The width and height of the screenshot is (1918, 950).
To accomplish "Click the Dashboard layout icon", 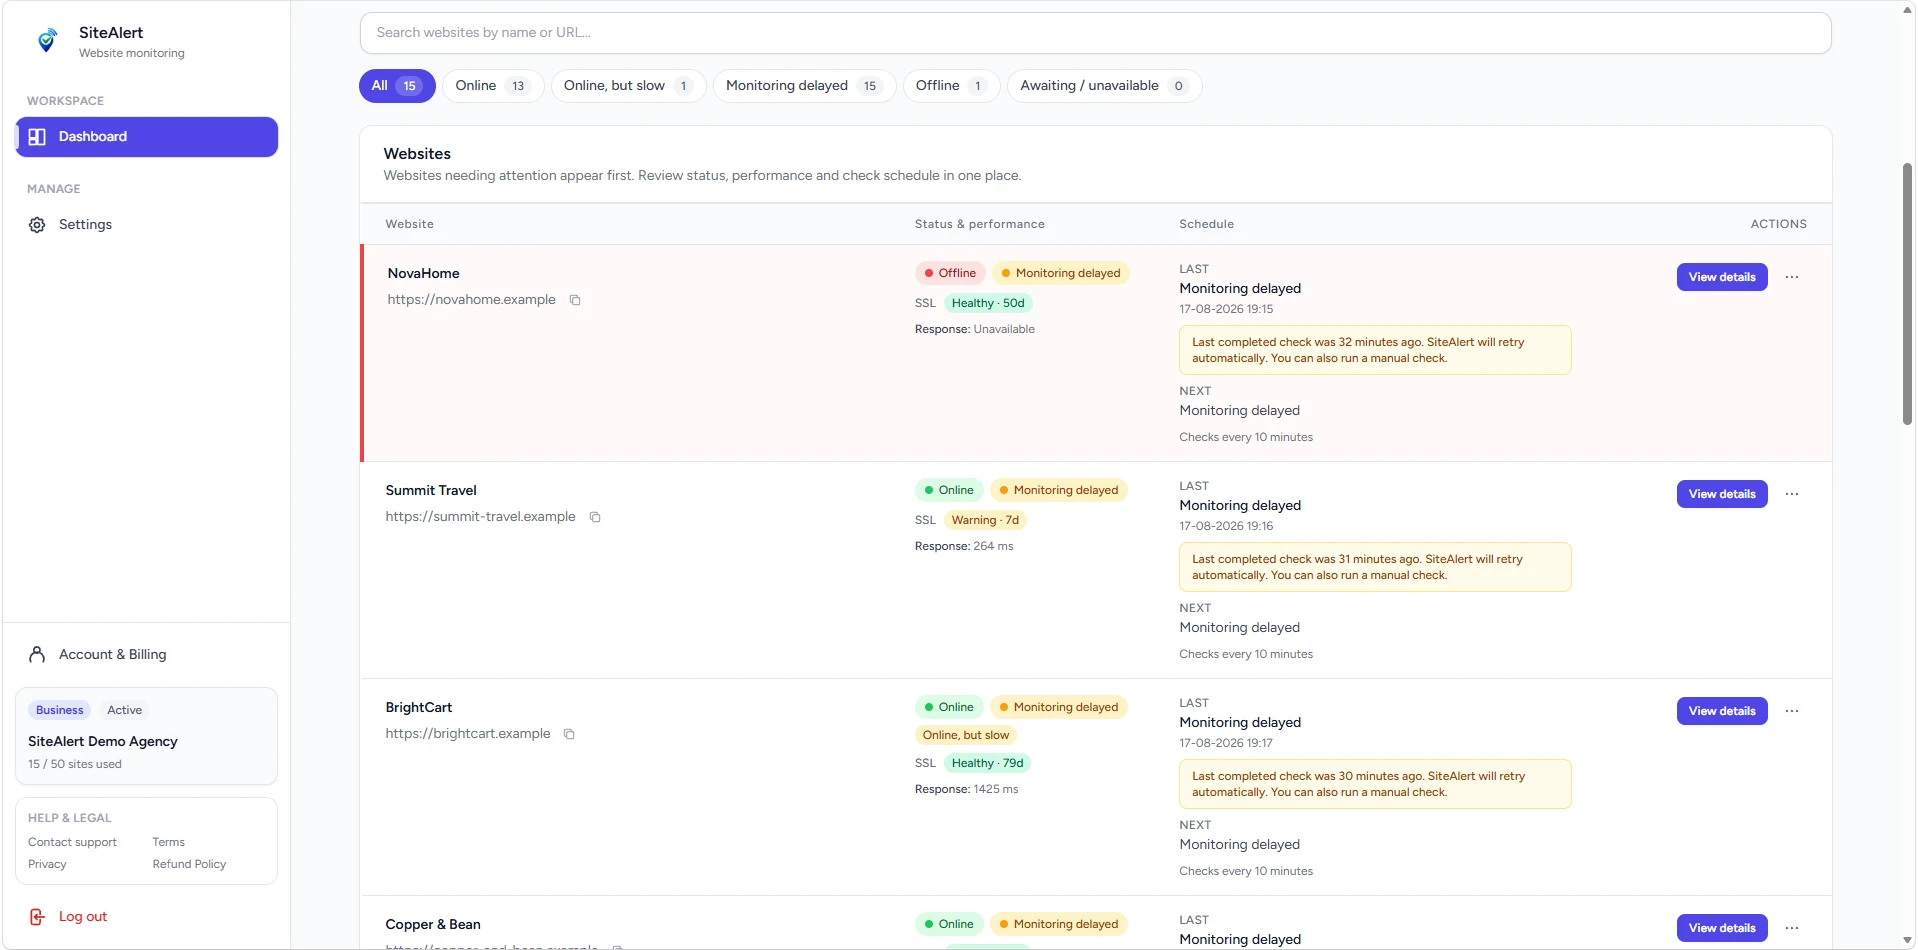I will coord(37,137).
